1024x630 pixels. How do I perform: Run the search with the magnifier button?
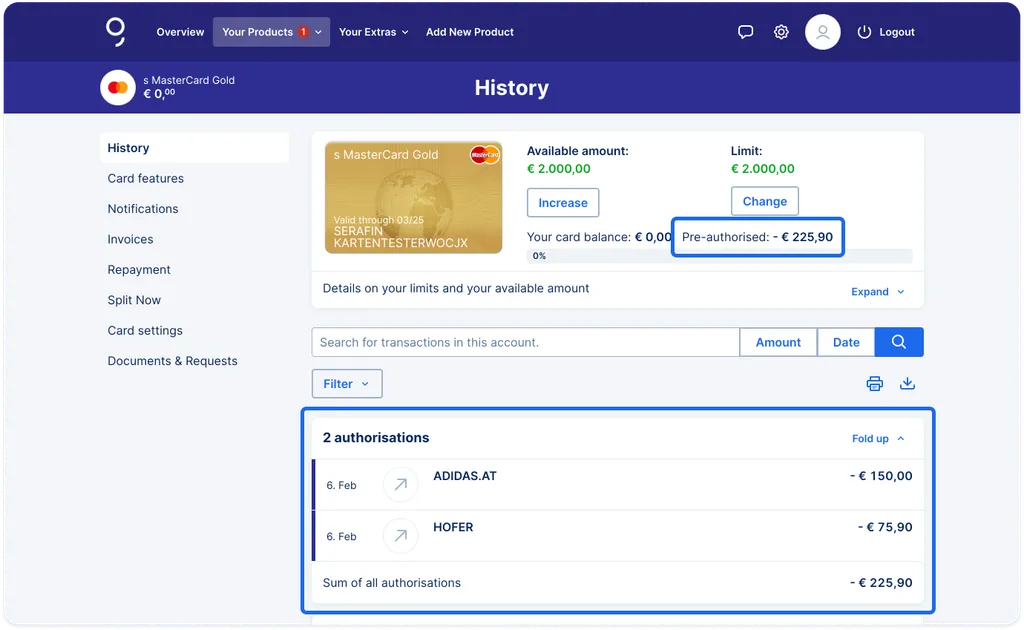[899, 342]
